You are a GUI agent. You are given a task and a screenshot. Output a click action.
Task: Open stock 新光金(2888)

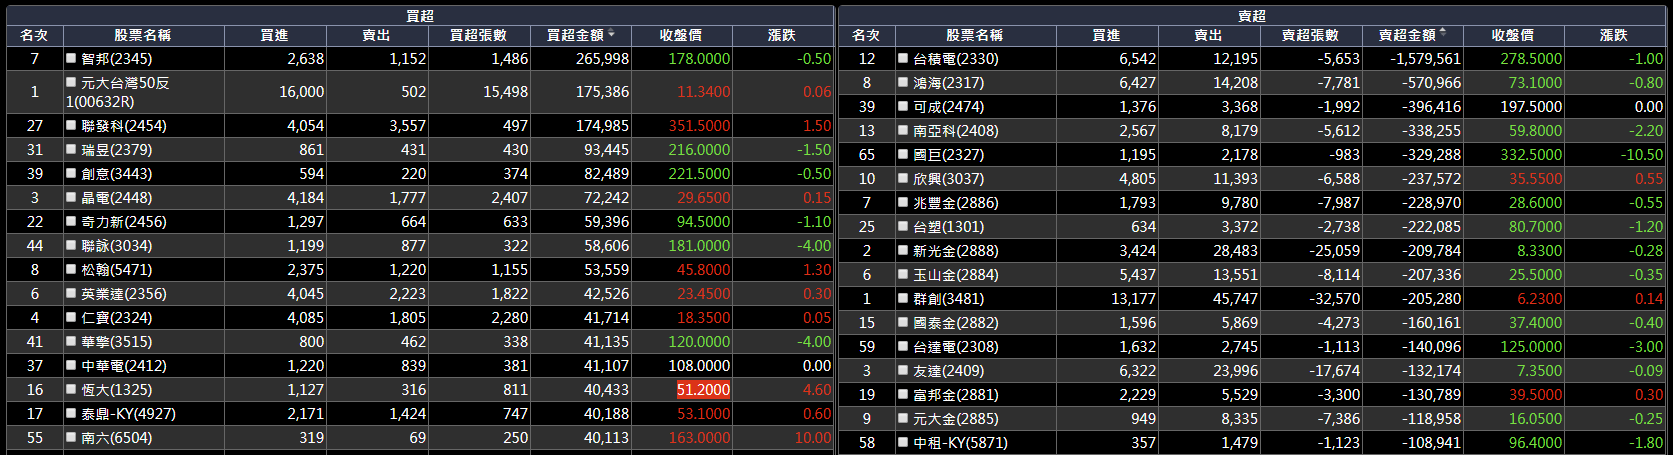(x=956, y=250)
